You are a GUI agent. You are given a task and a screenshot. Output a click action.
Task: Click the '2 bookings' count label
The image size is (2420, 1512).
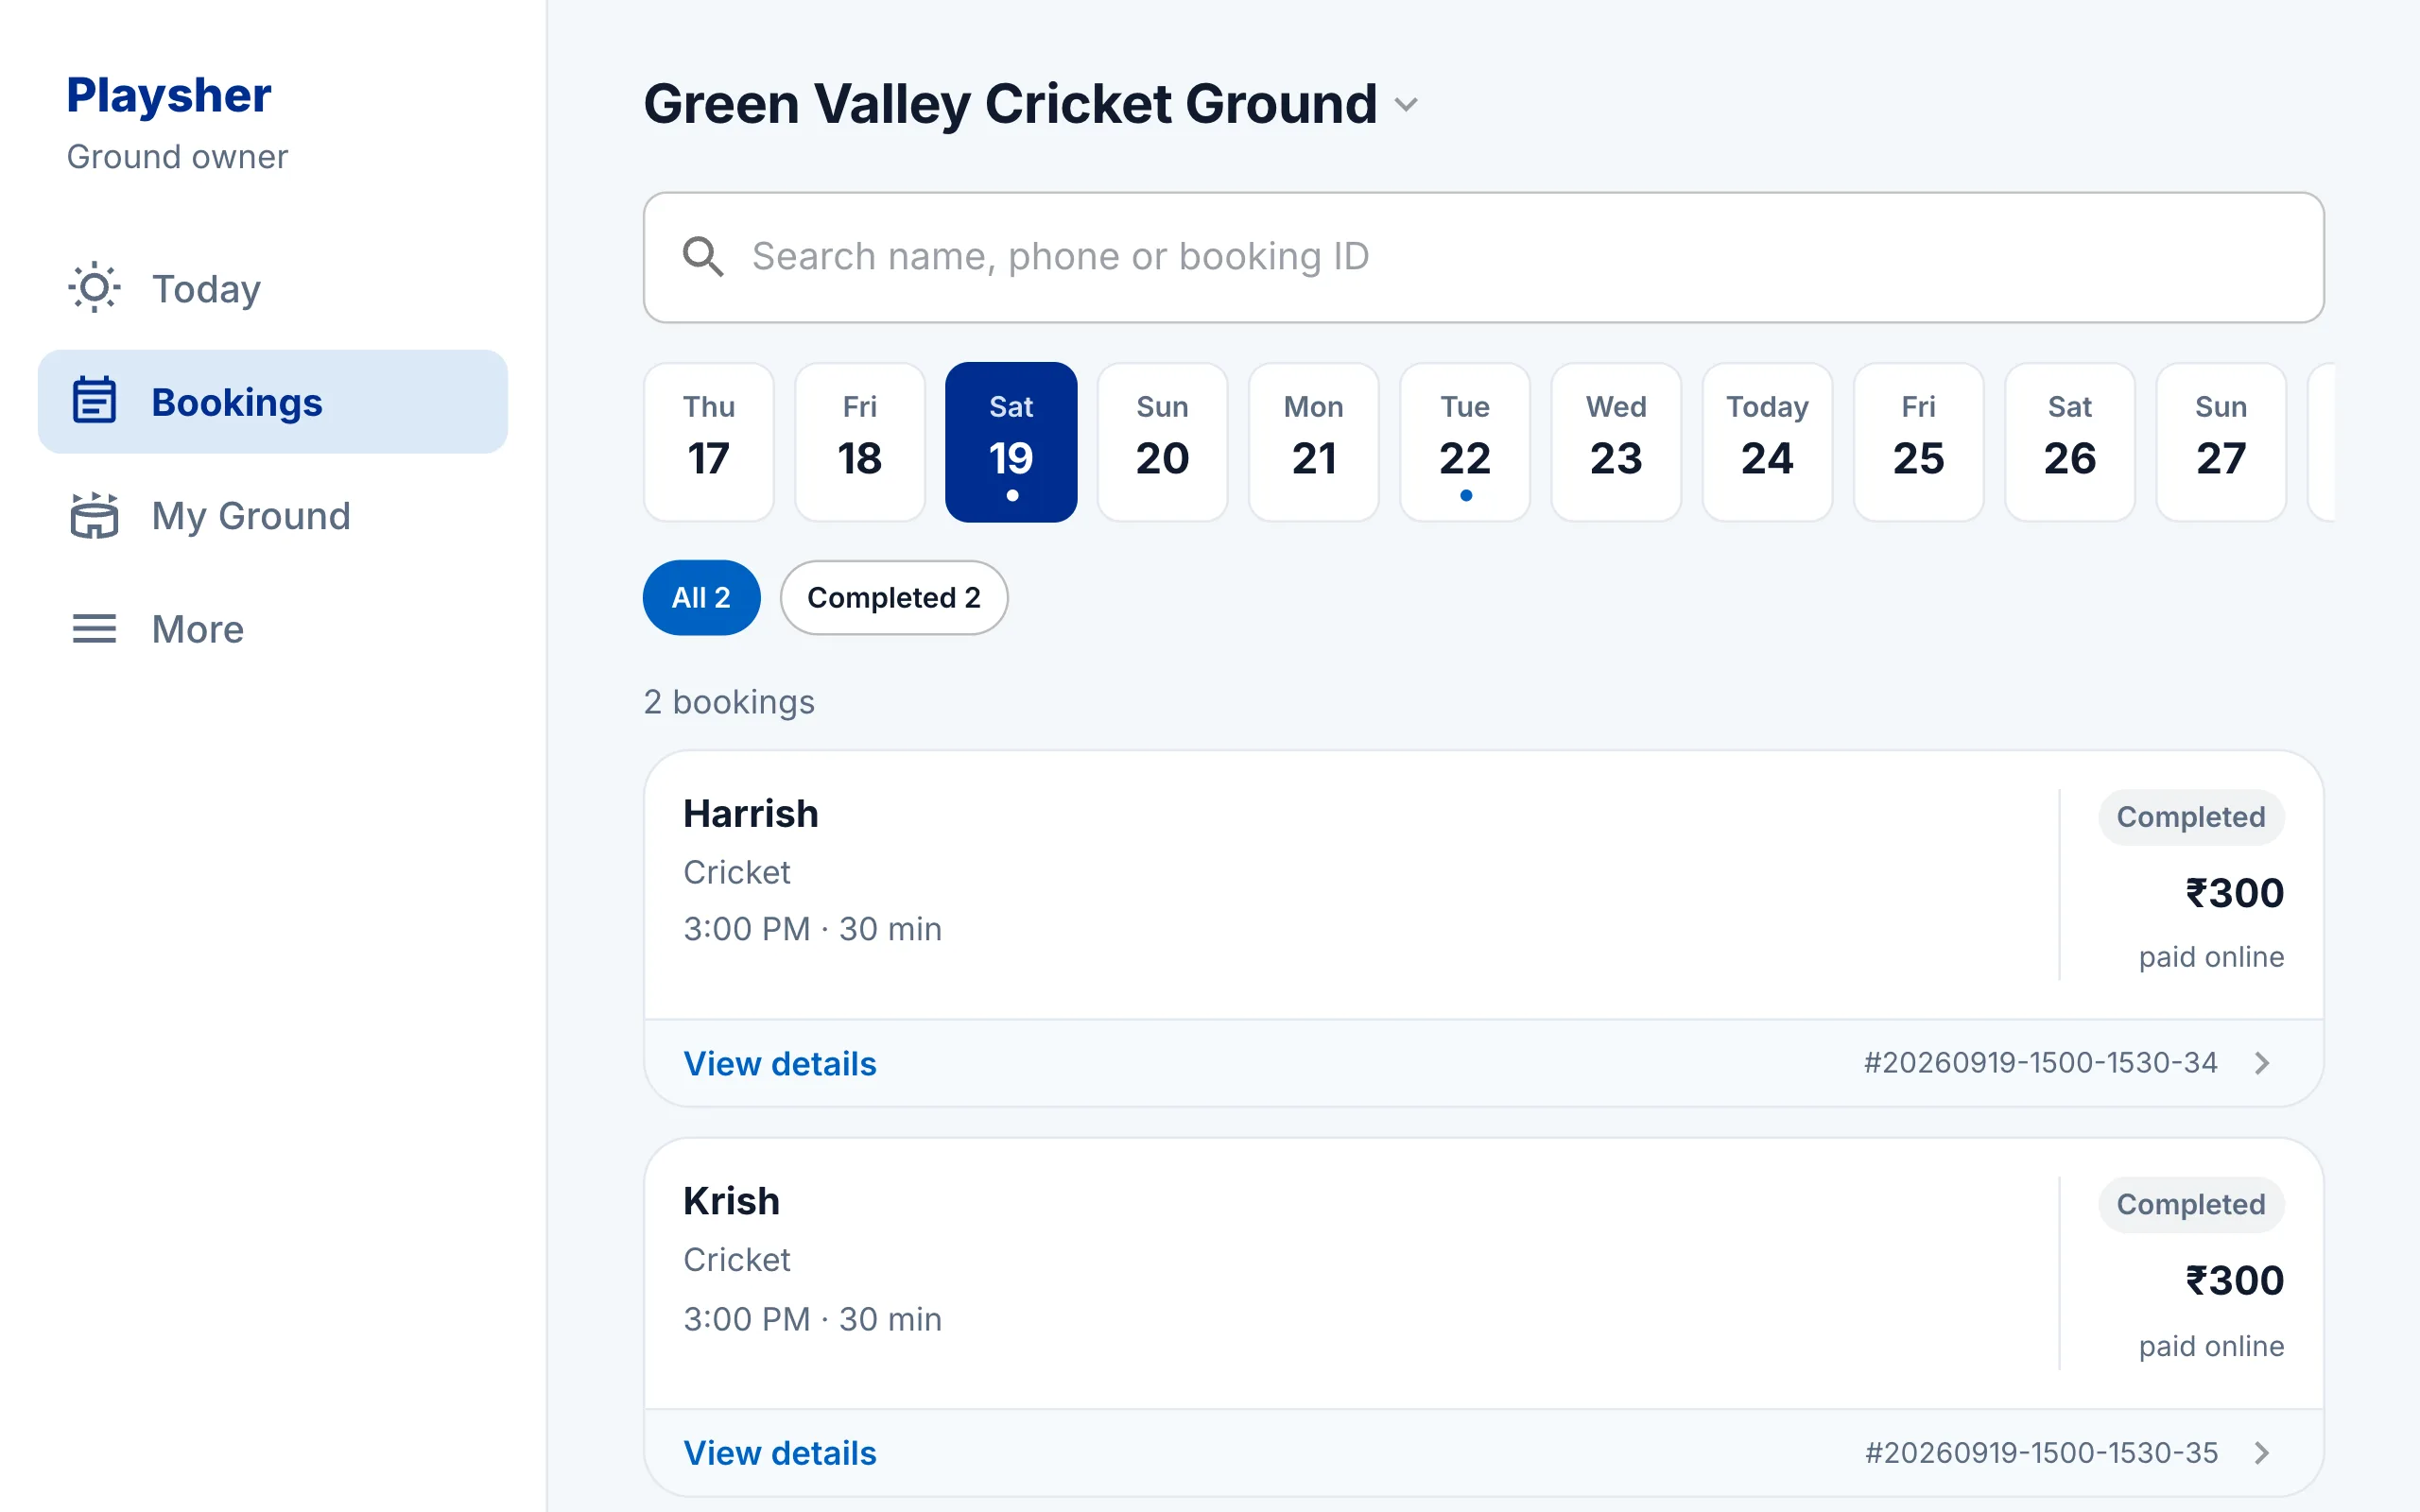coord(729,702)
